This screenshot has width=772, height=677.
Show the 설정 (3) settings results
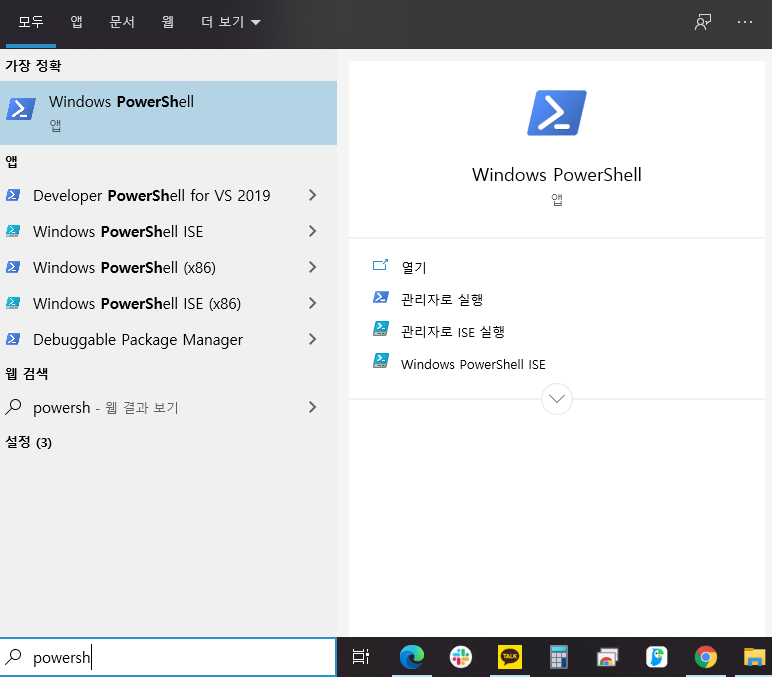(29, 442)
